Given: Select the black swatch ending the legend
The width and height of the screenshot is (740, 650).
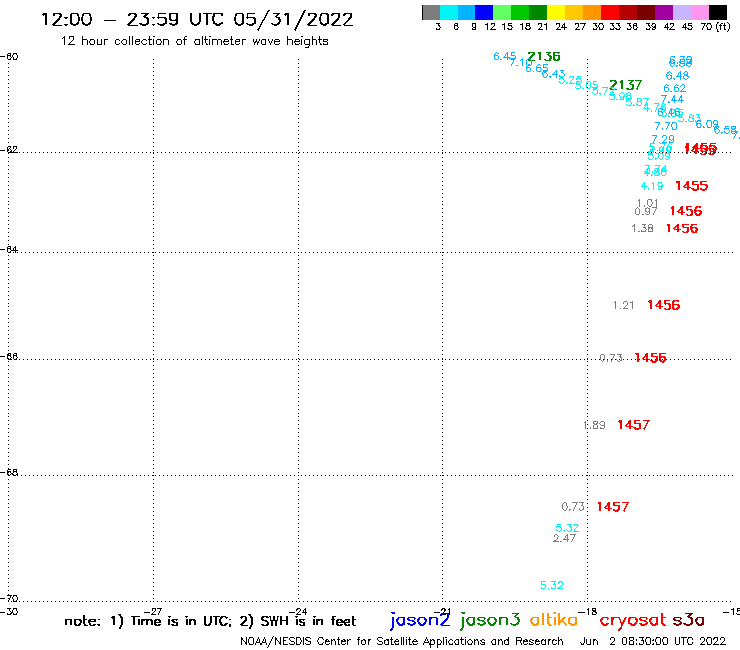Looking at the screenshot, I should [718, 12].
